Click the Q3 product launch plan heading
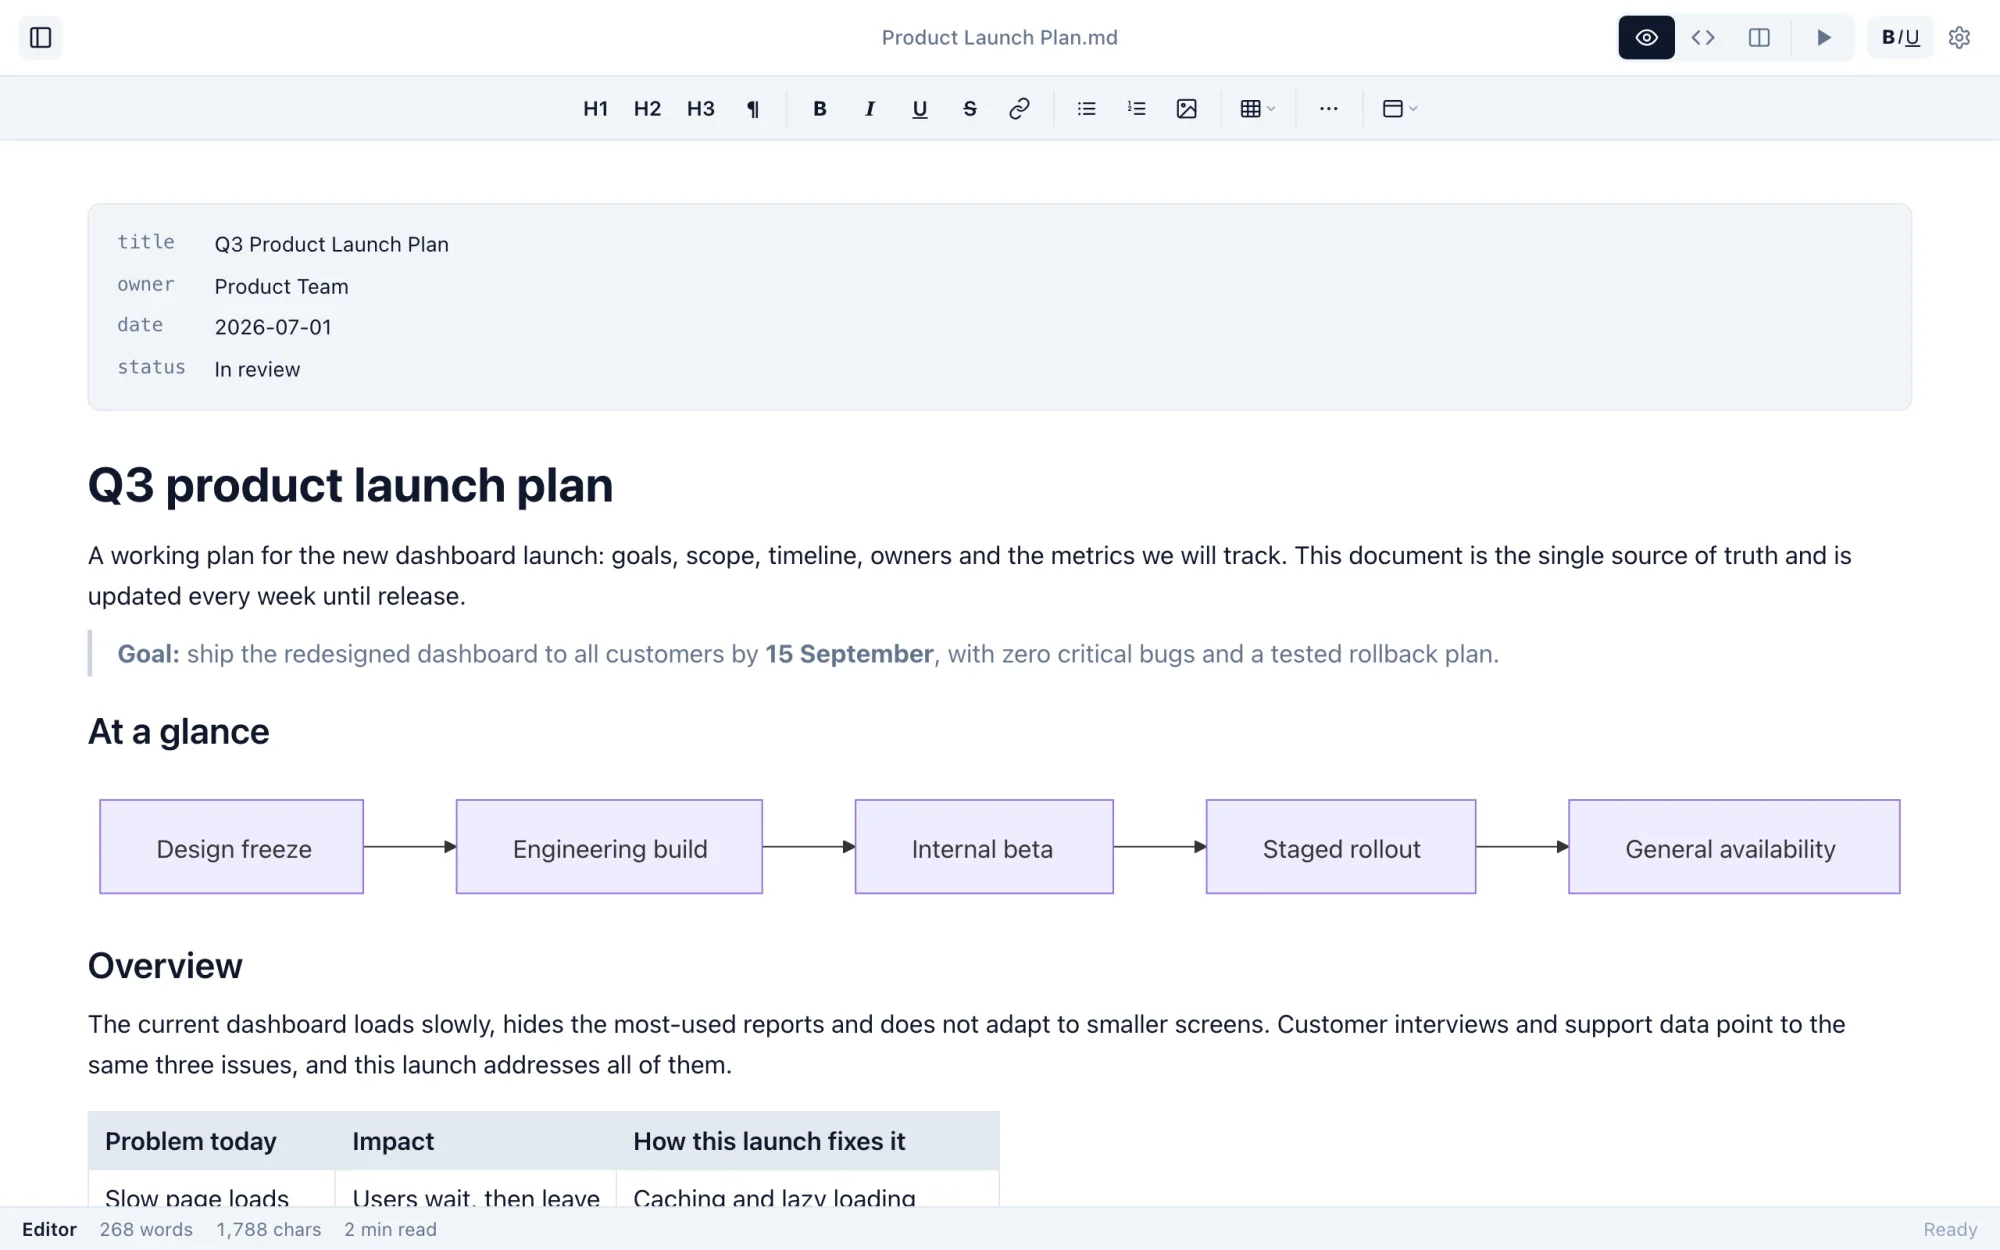This screenshot has height=1250, width=2000. 350,486
